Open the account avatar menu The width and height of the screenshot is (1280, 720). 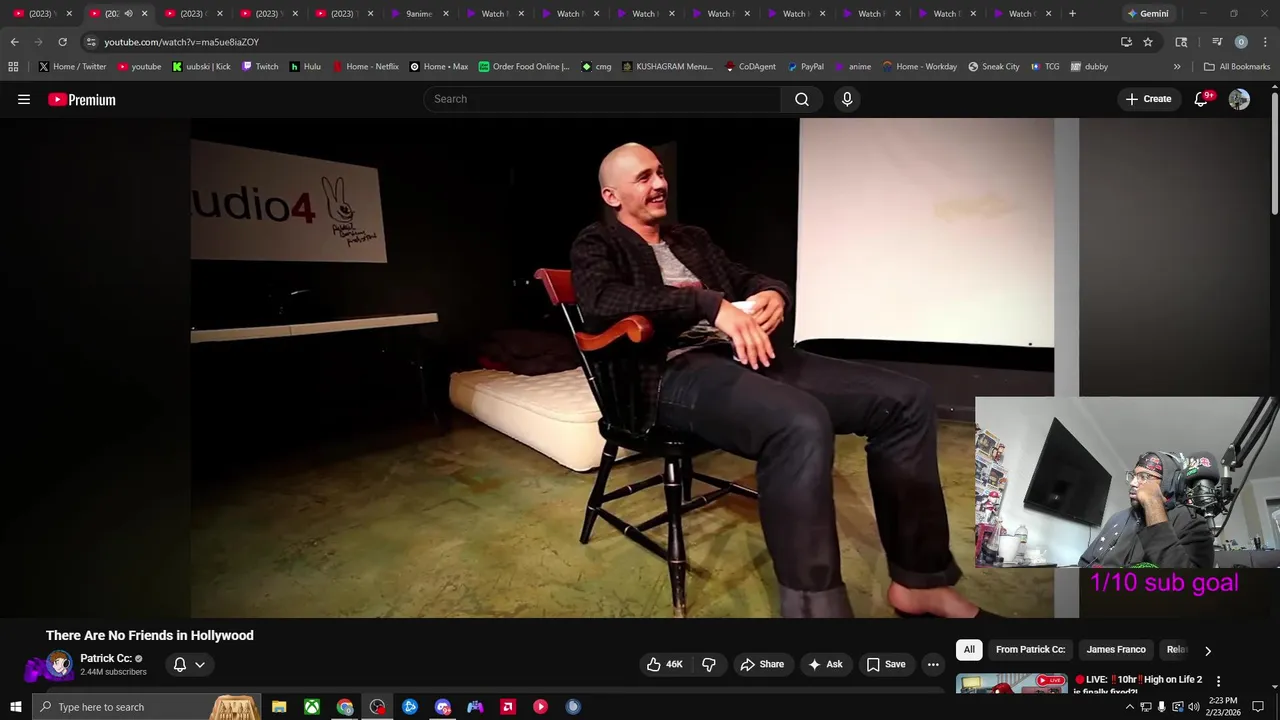coord(1239,99)
